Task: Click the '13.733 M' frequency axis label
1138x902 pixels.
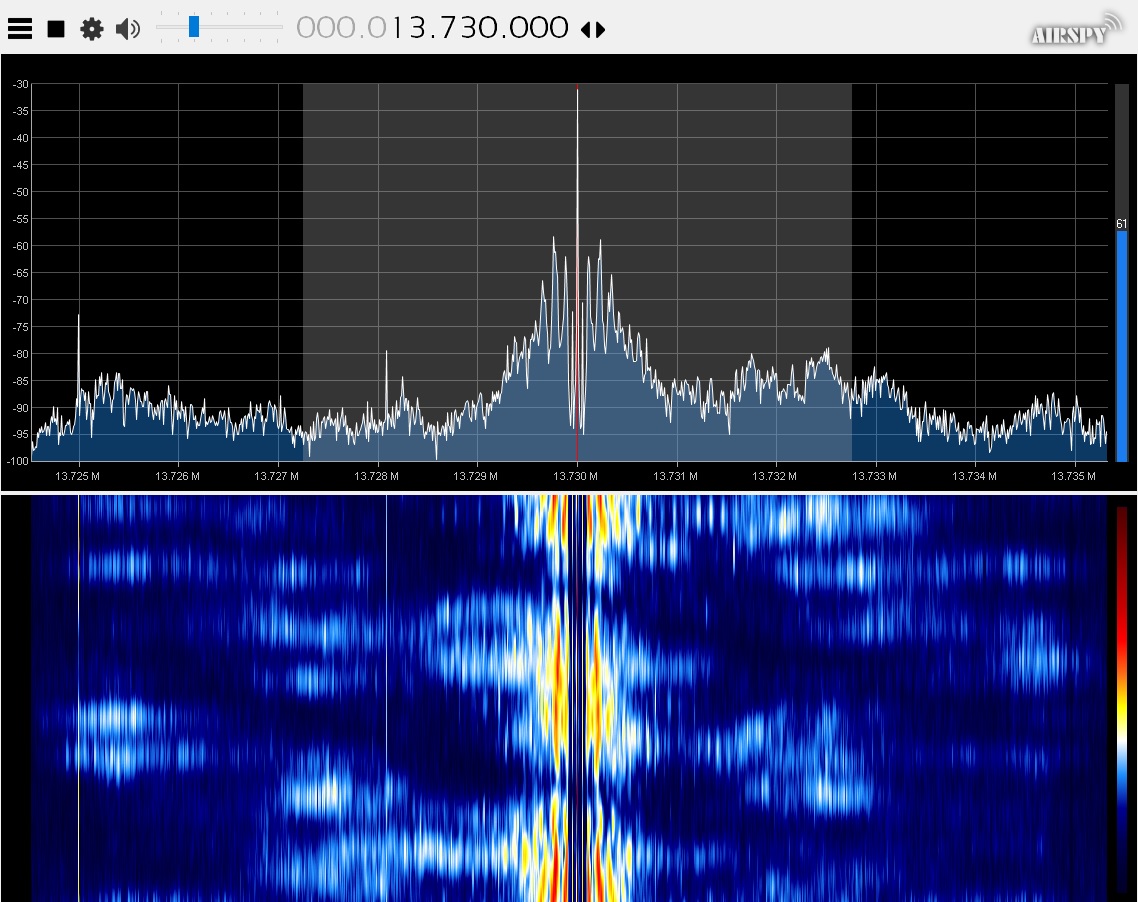Action: 874,476
